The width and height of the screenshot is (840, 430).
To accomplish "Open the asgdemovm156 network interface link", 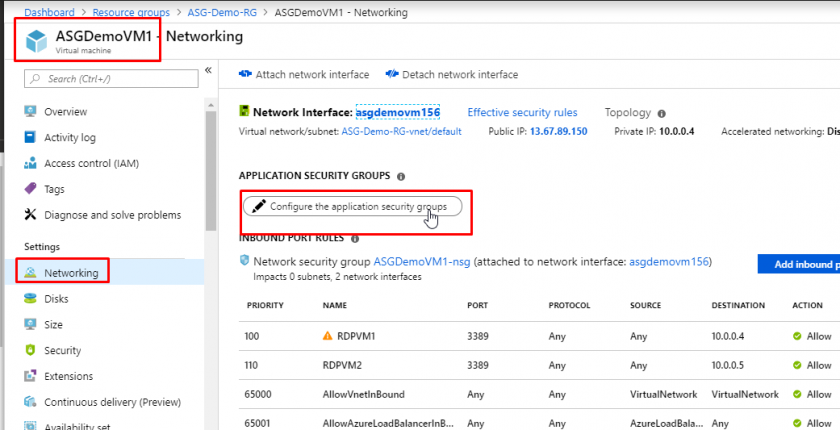I will (x=397, y=113).
